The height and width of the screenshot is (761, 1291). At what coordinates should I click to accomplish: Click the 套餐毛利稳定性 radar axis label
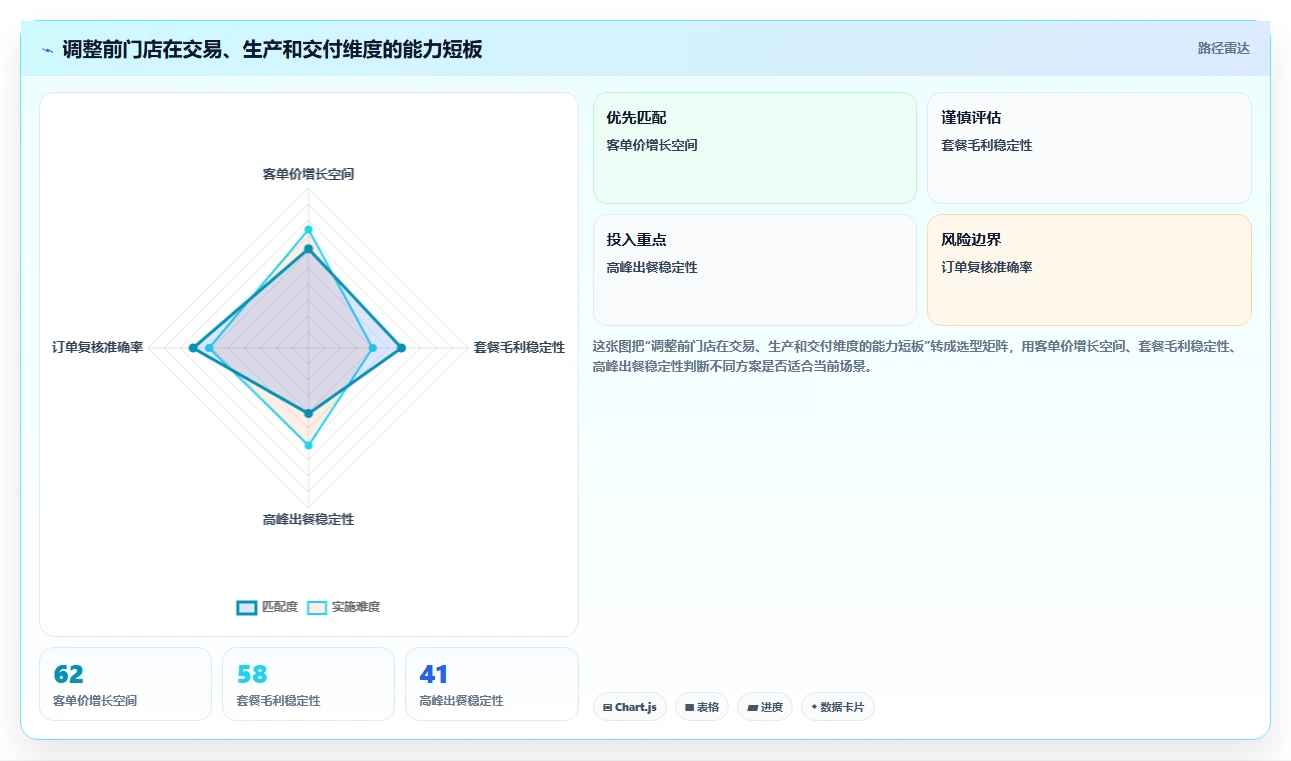pos(519,348)
